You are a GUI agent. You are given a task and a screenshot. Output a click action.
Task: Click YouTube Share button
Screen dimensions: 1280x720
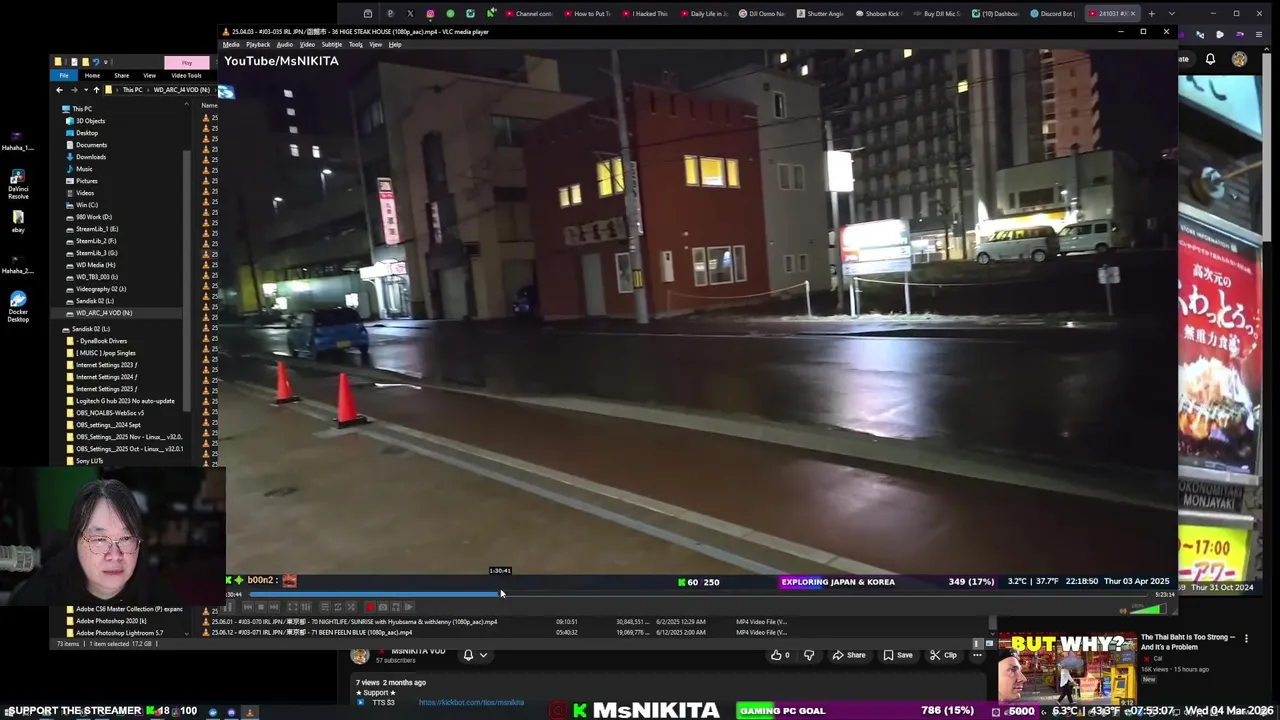[x=850, y=655]
